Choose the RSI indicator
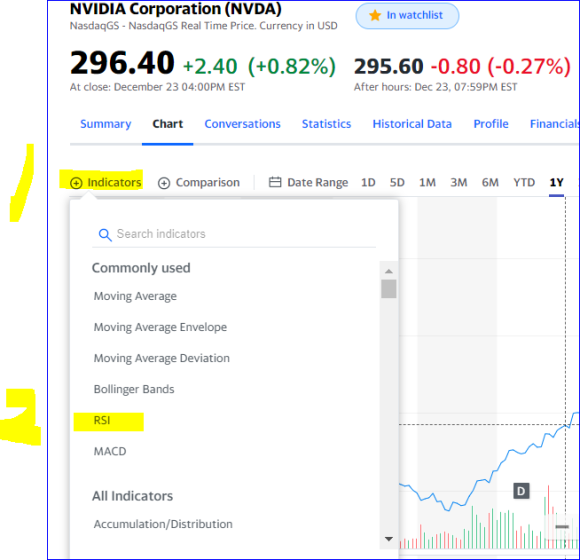 point(102,421)
